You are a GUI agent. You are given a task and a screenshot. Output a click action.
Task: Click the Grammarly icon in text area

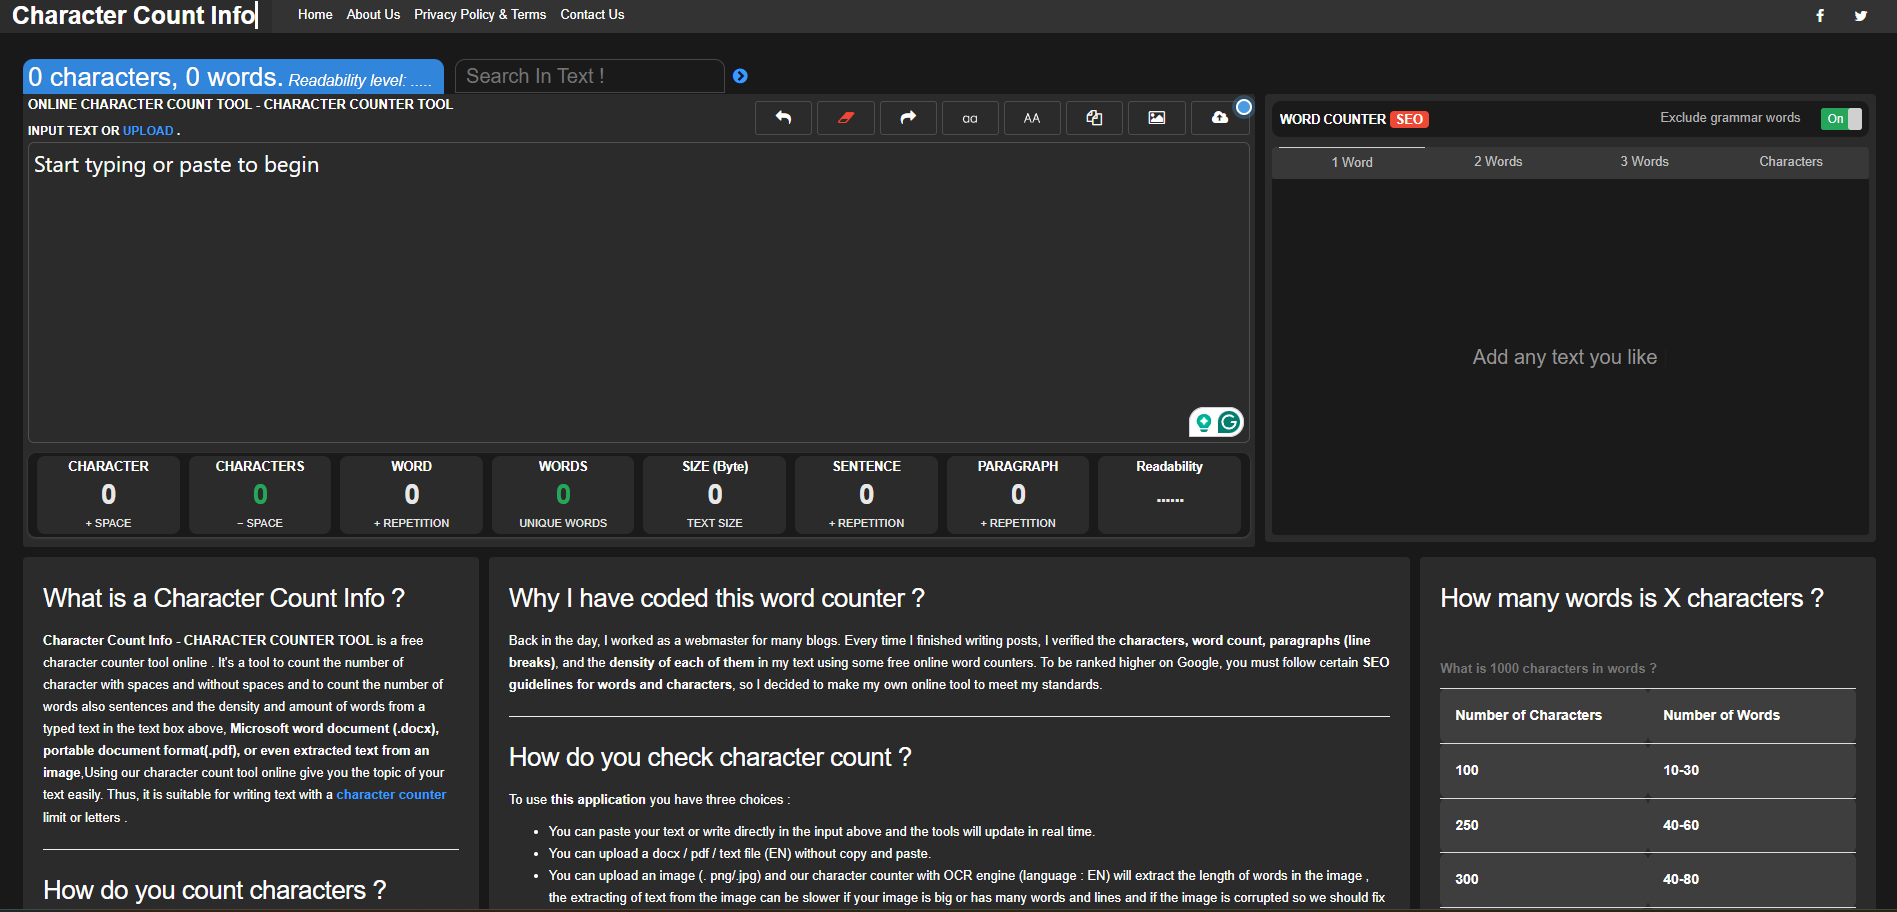tap(1229, 422)
